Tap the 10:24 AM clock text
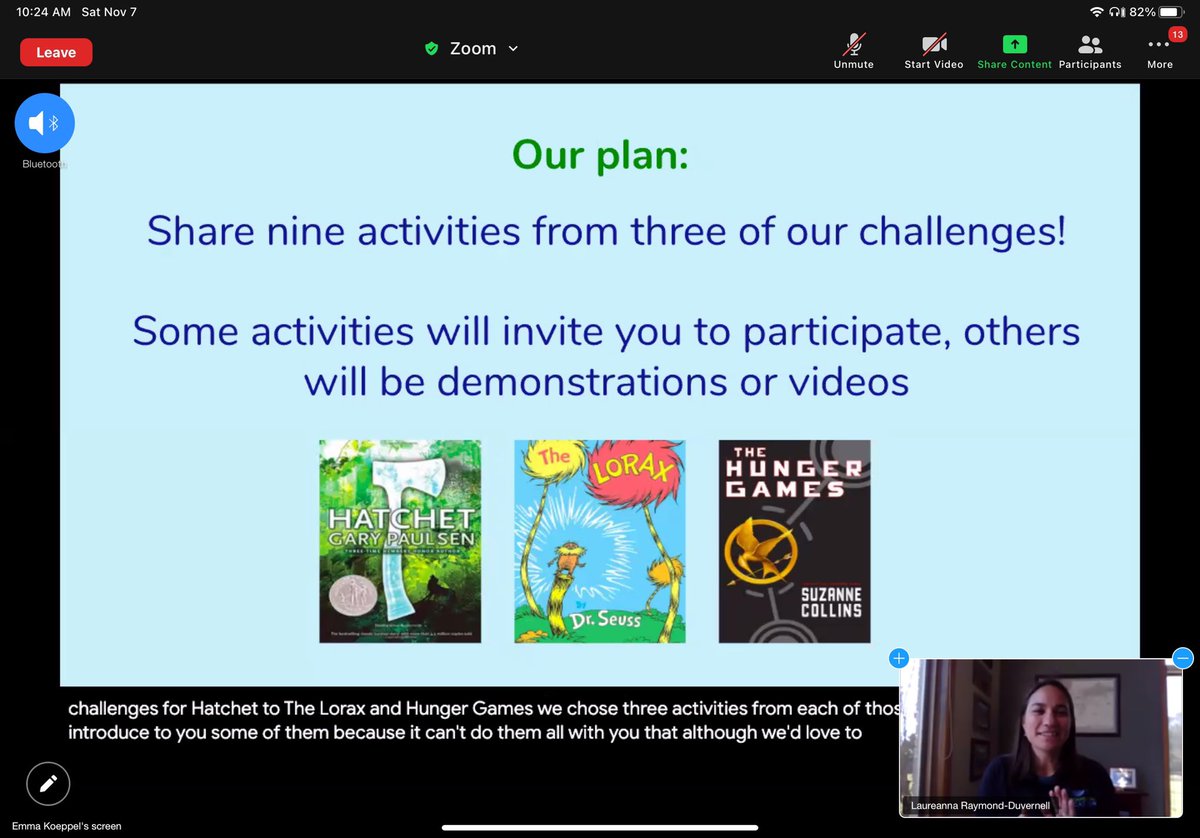Image resolution: width=1200 pixels, height=838 pixels. pos(43,12)
